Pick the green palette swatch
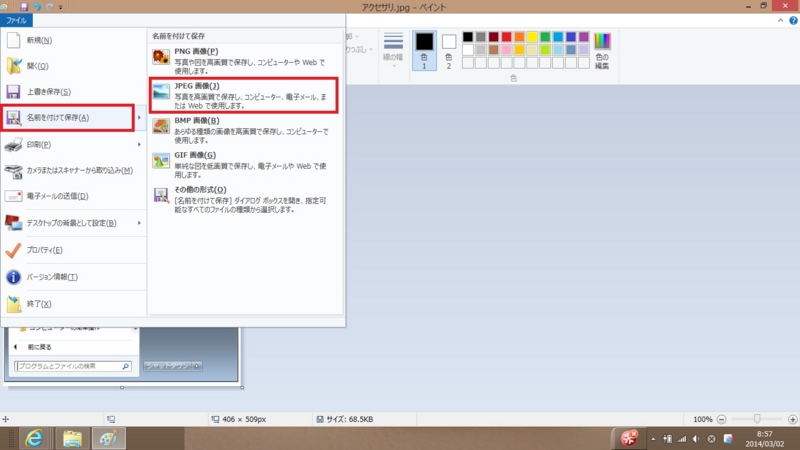This screenshot has width=800, height=450. click(x=545, y=37)
